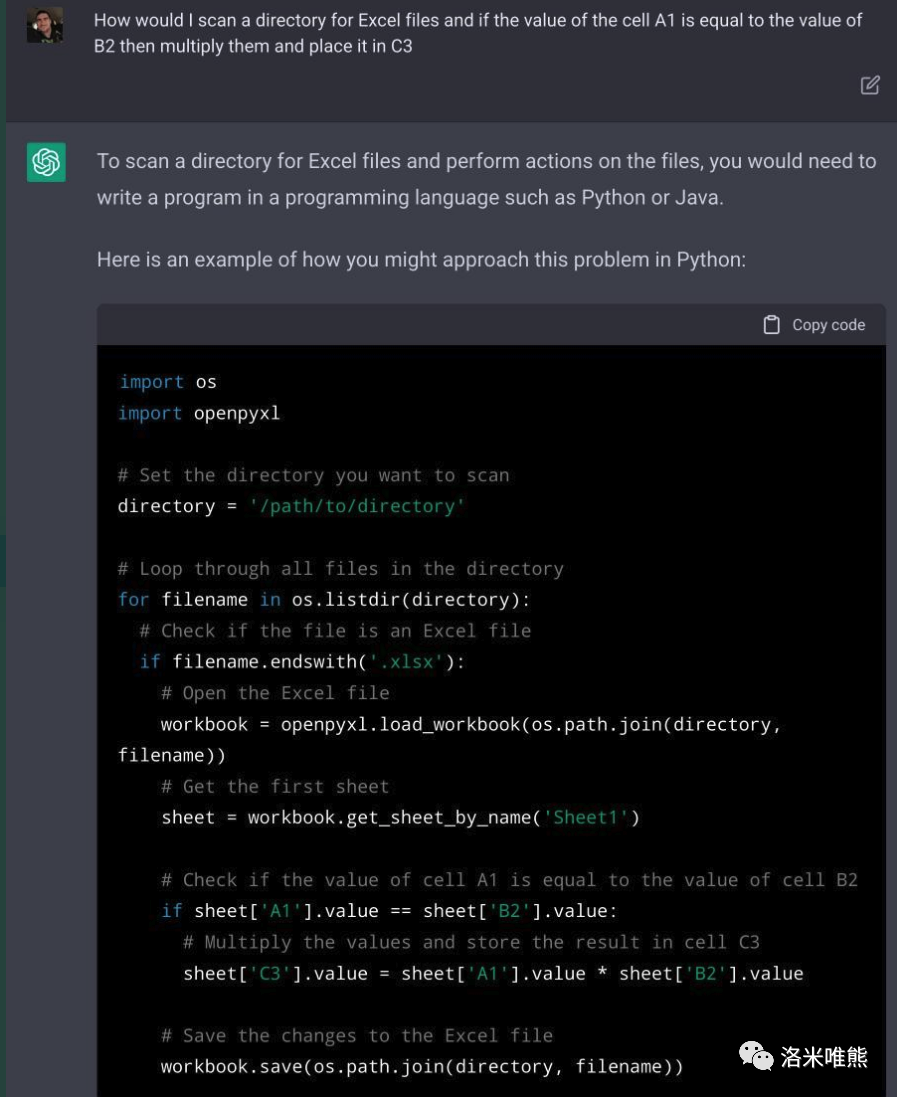Click the workbook.save code line
The height and width of the screenshot is (1097, 897).
click(422, 1067)
